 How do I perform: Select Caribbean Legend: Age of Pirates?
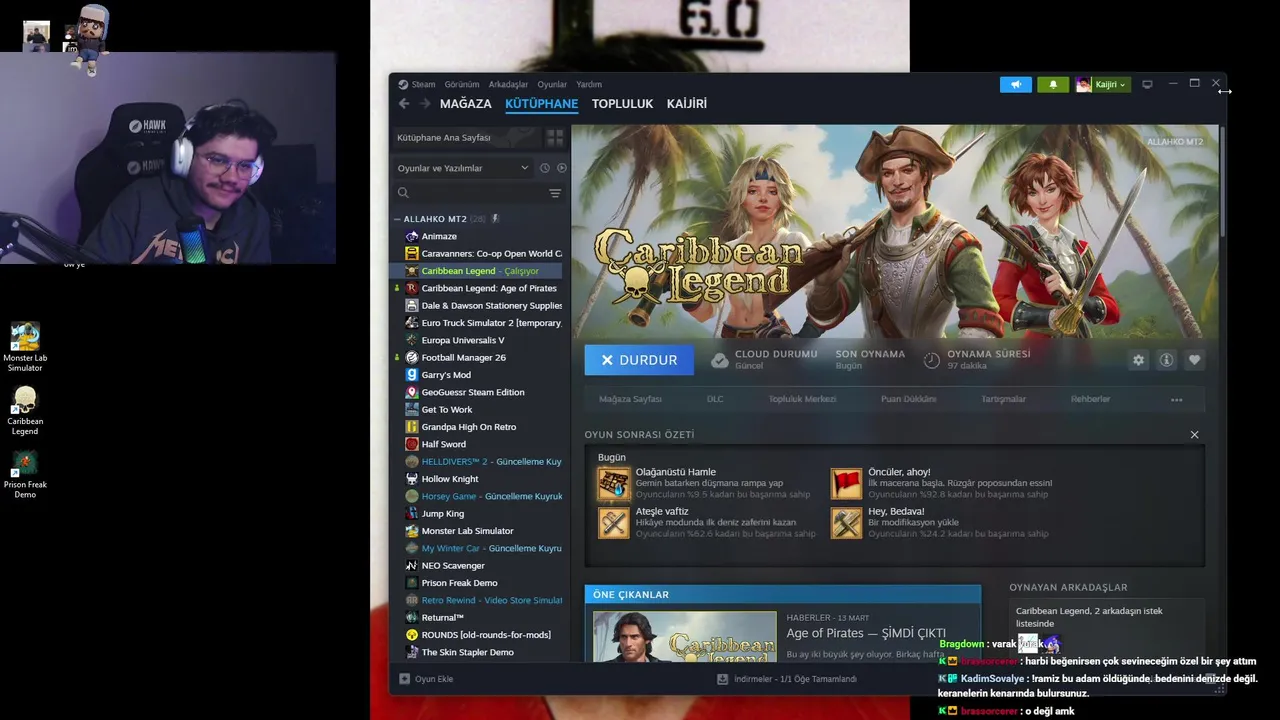pos(480,288)
